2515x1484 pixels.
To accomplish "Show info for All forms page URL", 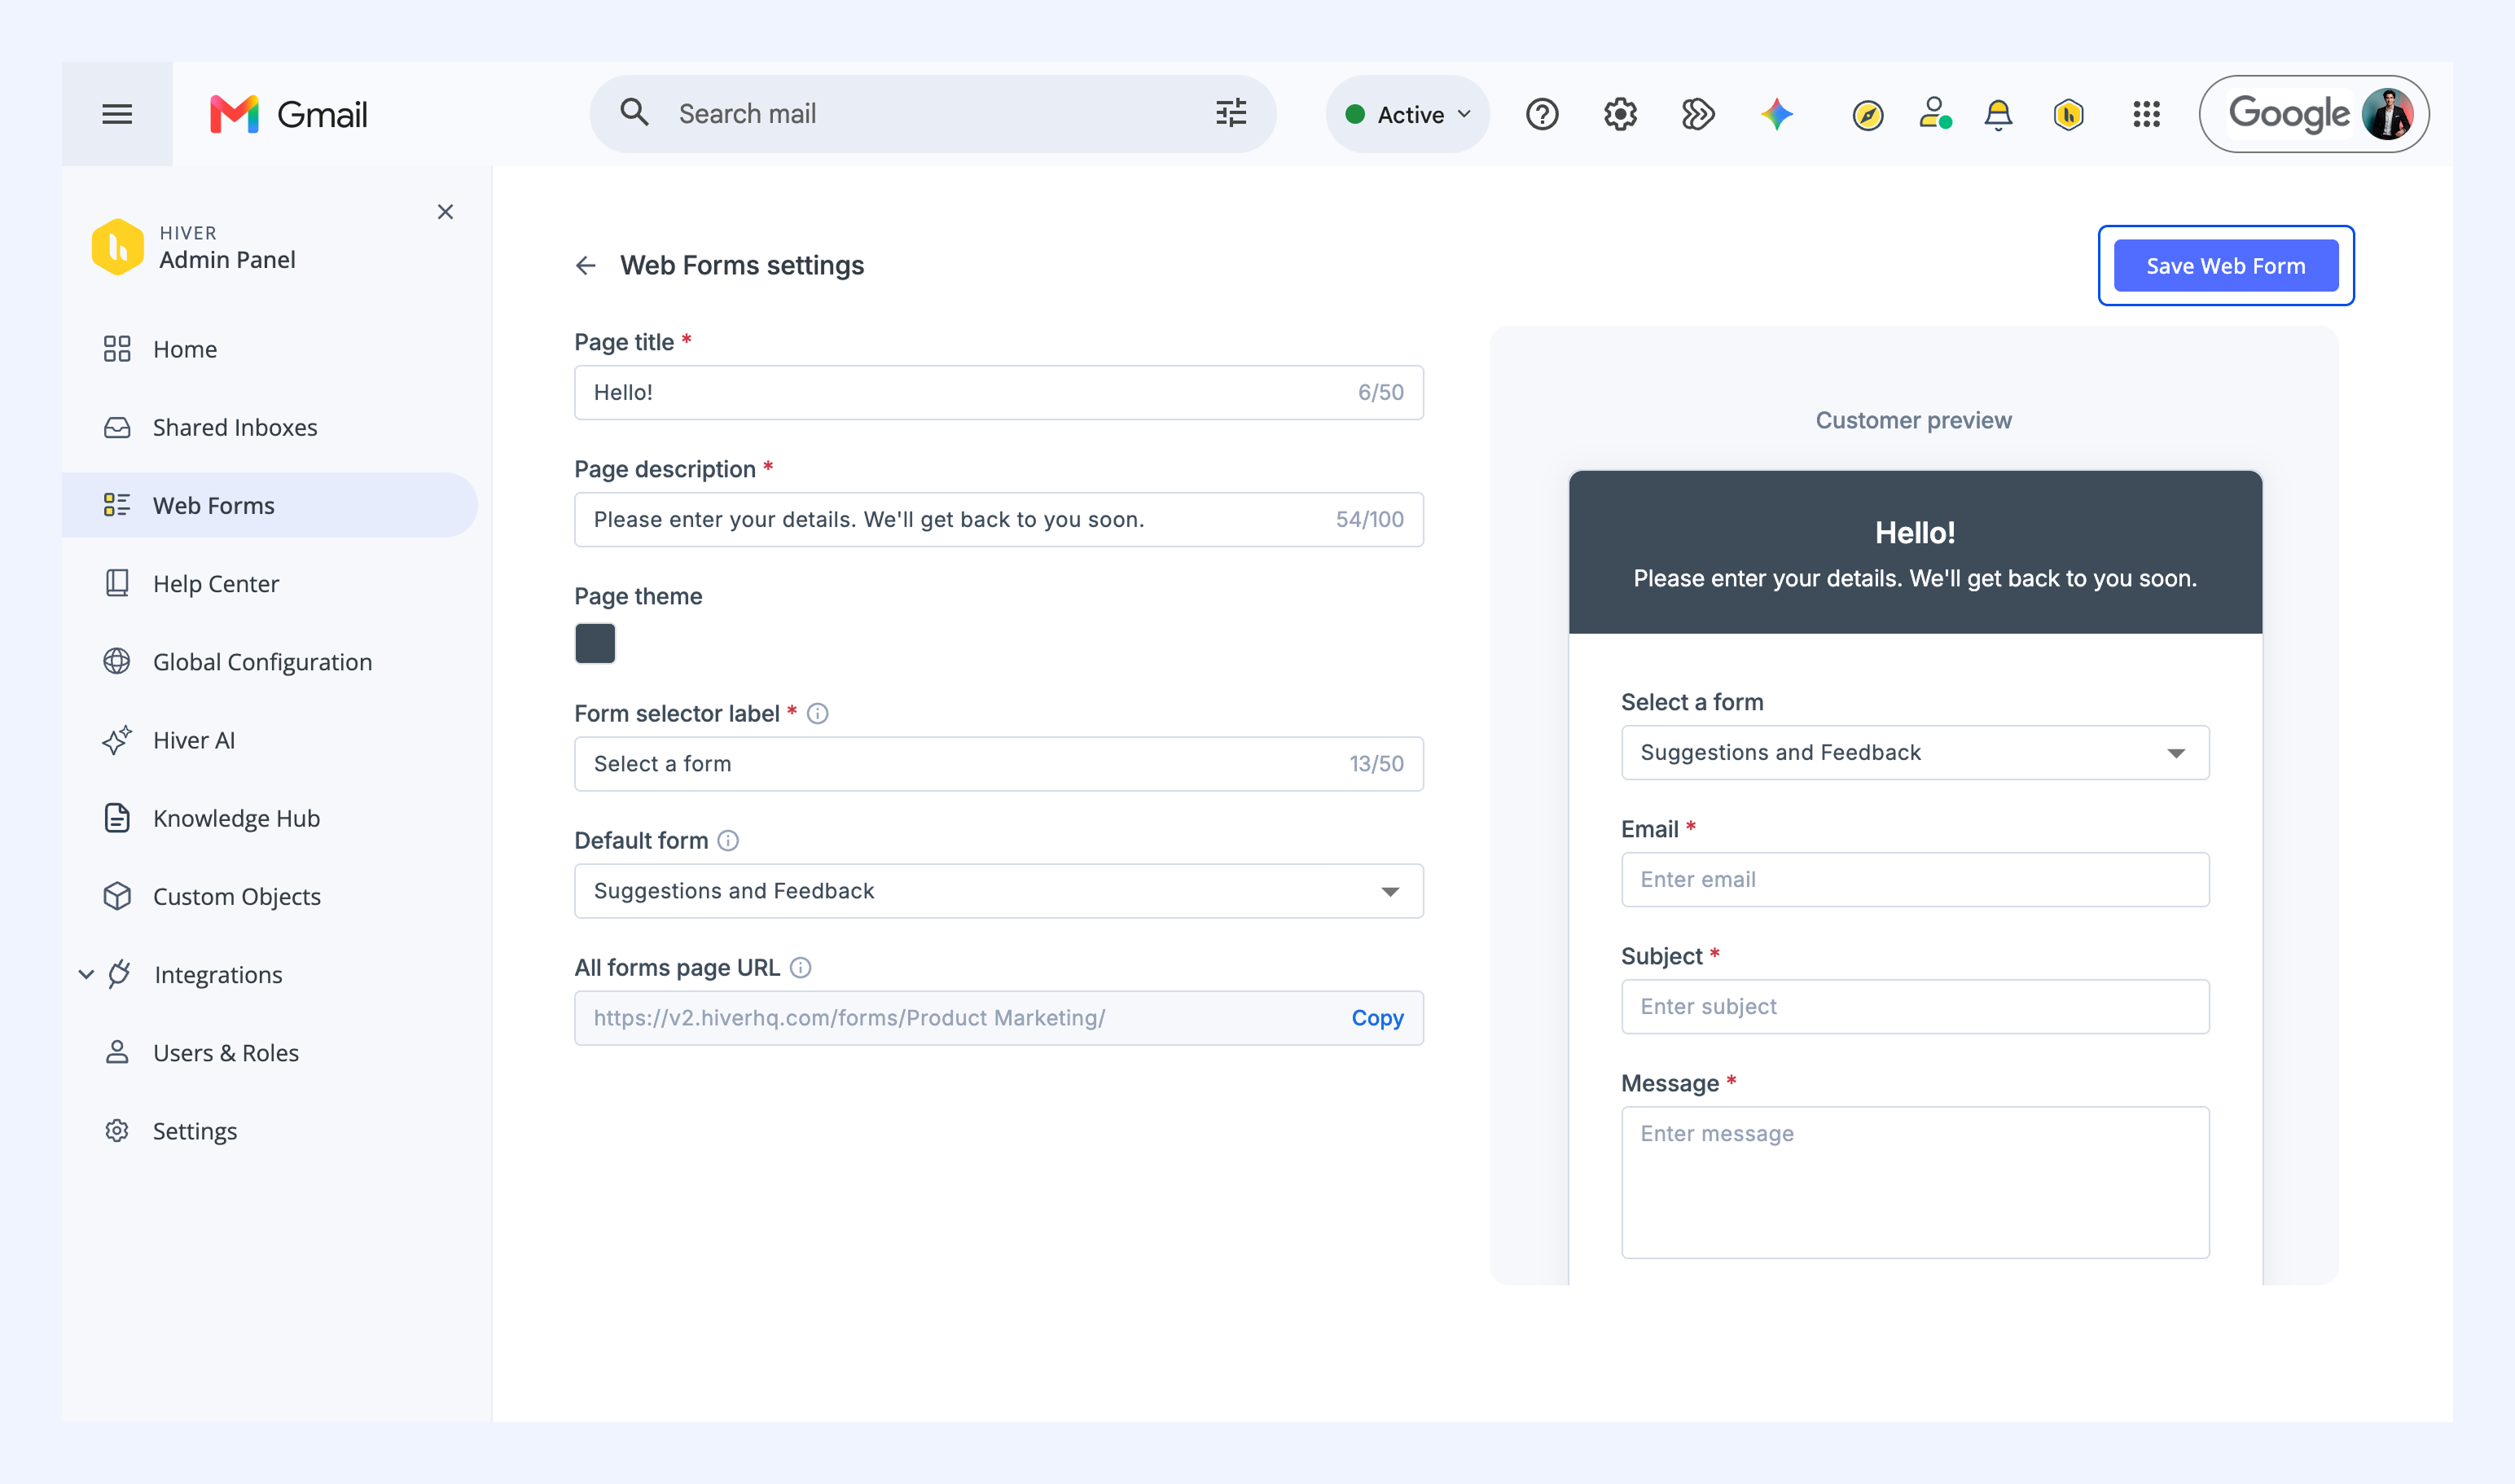I will click(800, 967).
